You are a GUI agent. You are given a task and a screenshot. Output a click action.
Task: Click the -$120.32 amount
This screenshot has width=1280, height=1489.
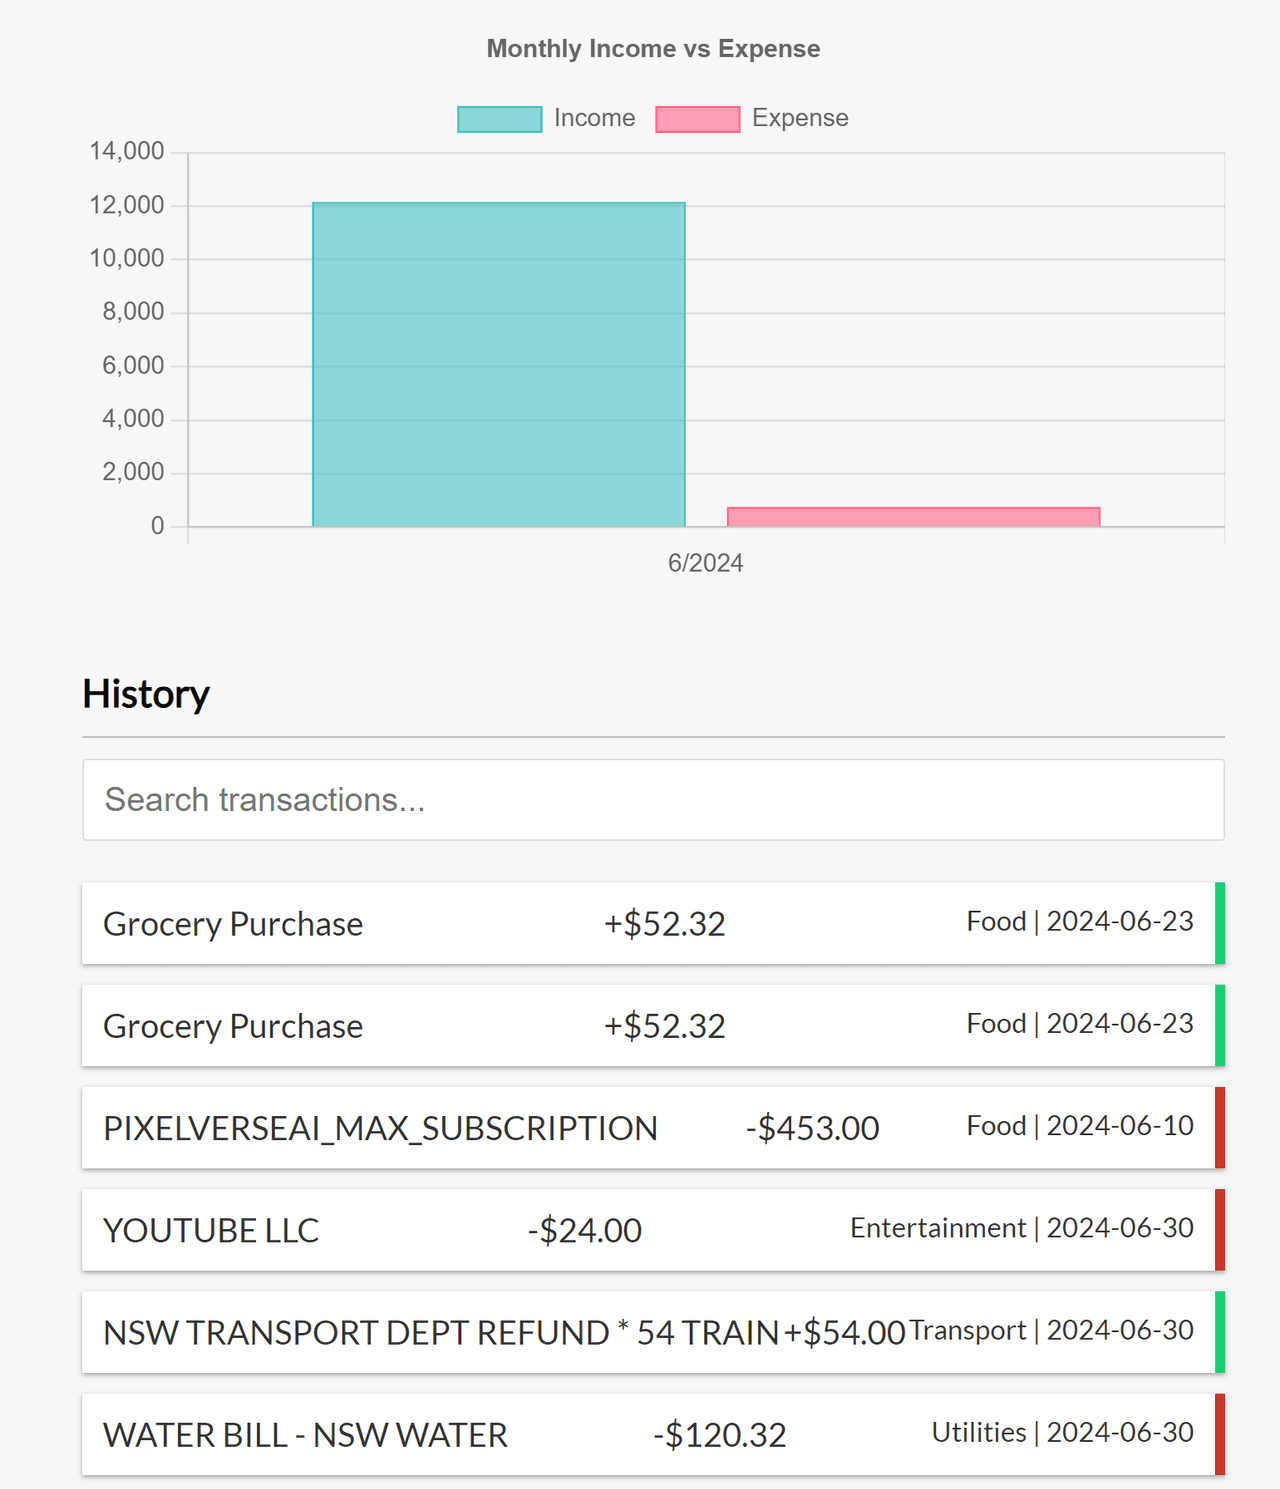[719, 1435]
